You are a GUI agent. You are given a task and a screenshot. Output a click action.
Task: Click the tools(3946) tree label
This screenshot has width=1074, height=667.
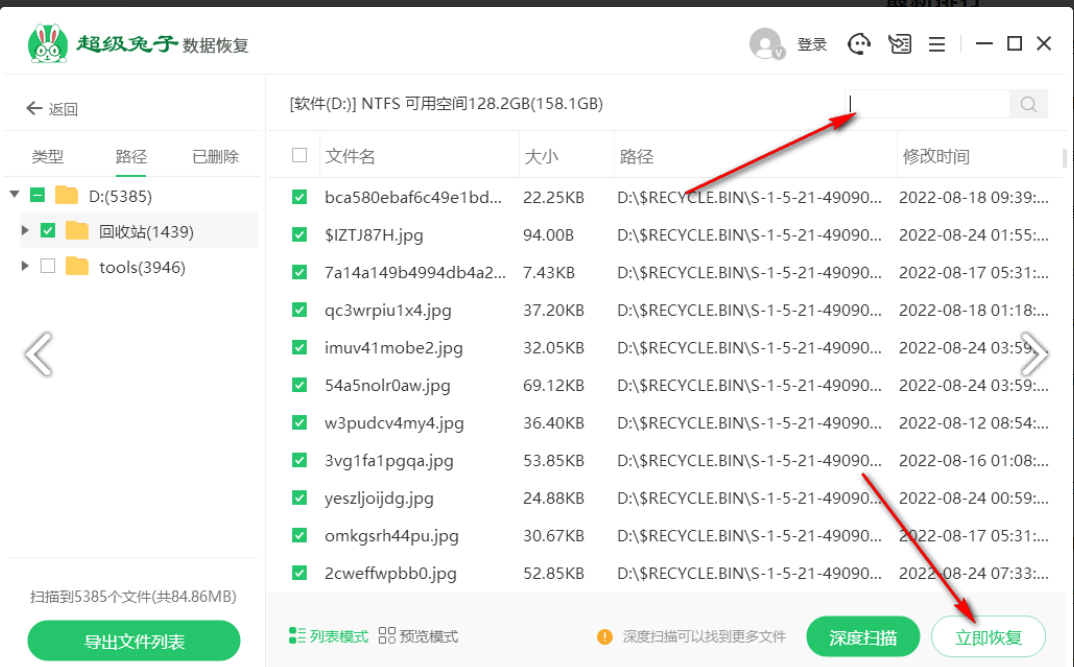142,267
